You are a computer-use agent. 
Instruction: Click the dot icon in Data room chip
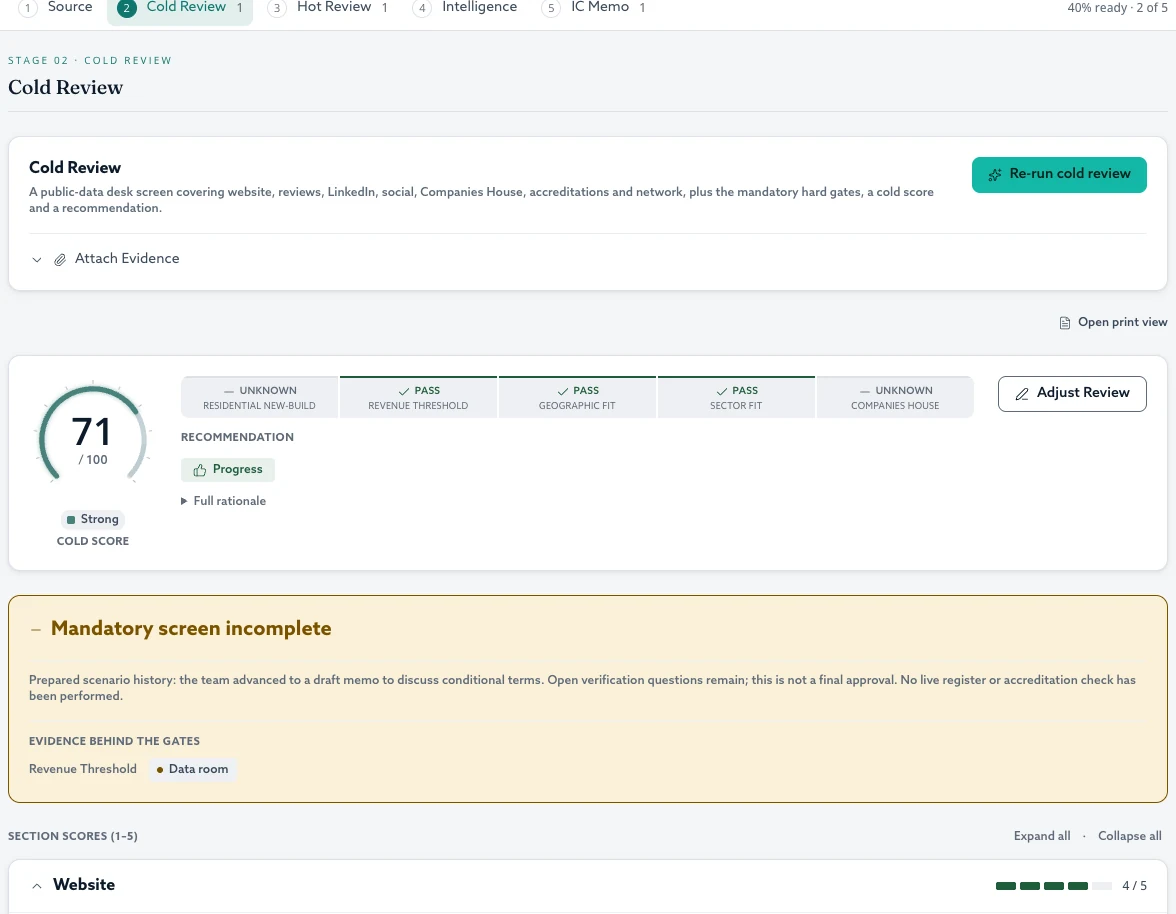coord(160,770)
